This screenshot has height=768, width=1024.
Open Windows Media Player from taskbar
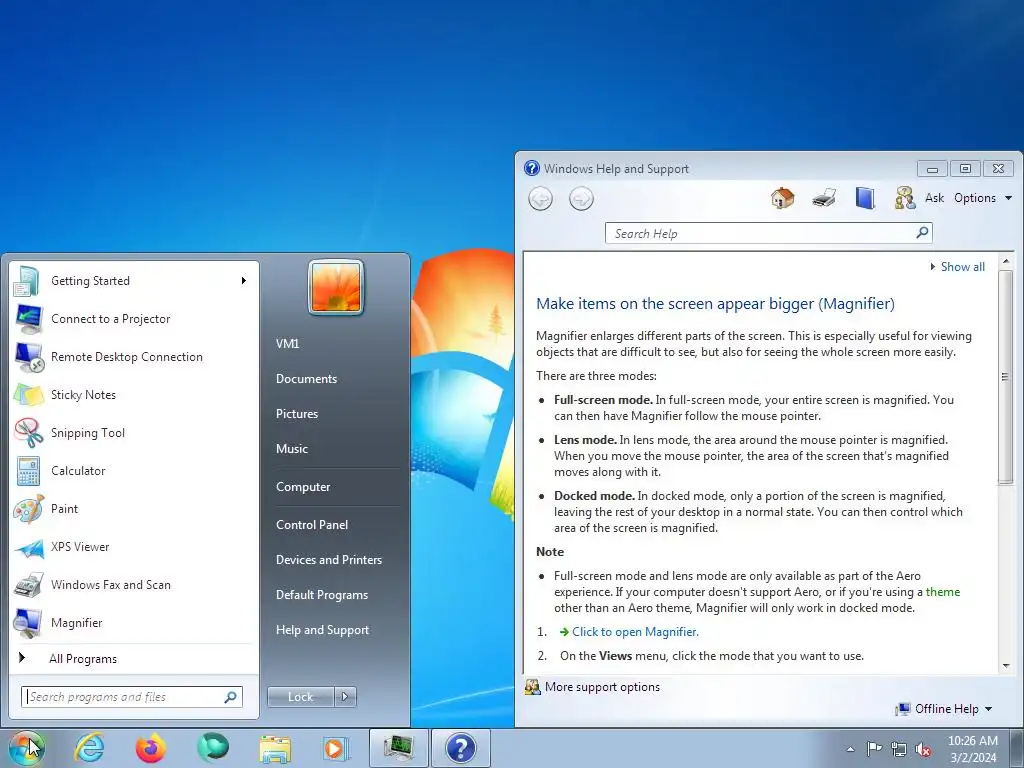336,749
